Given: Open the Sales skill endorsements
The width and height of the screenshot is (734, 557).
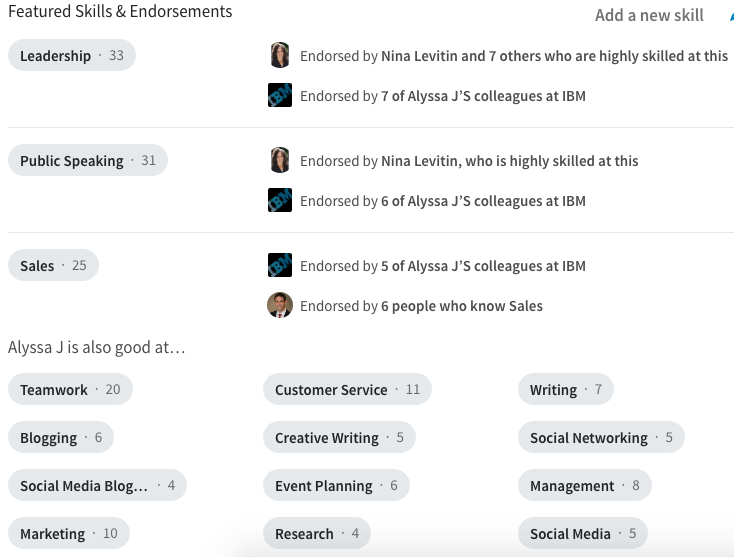Looking at the screenshot, I should (53, 266).
